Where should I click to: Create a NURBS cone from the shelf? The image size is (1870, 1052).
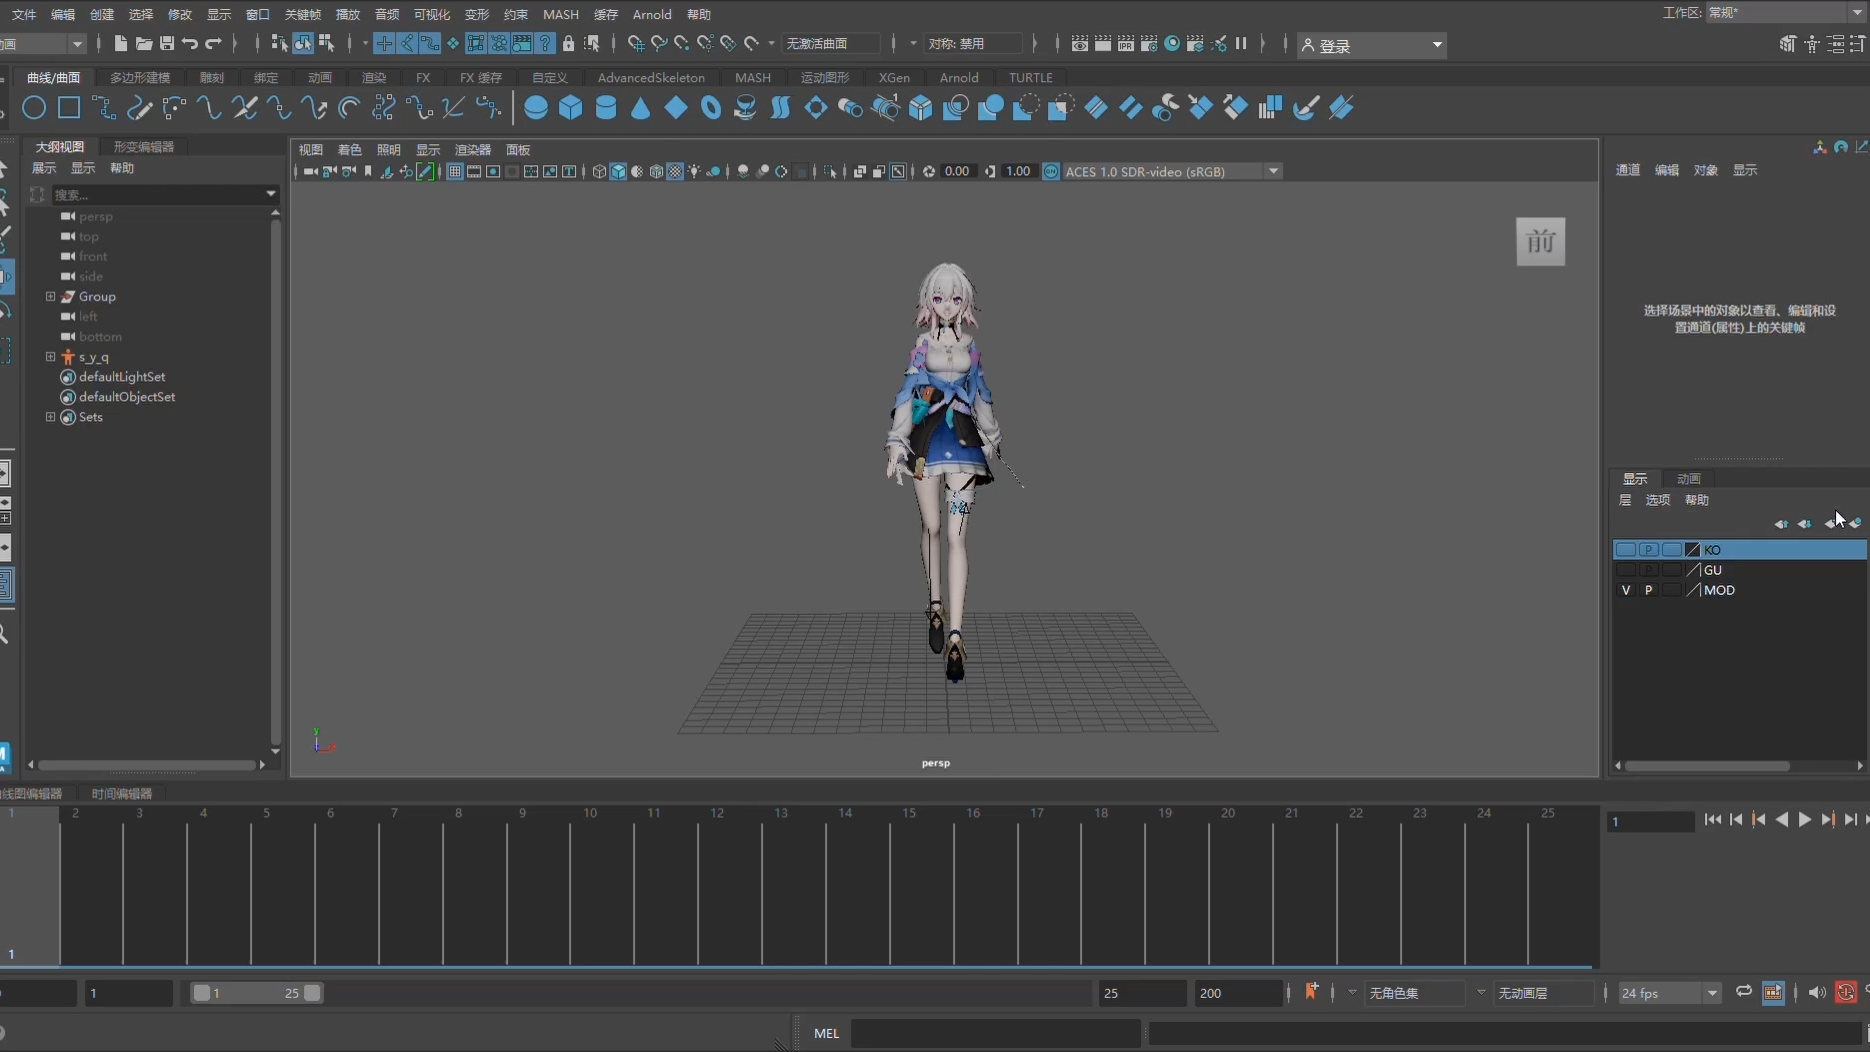[641, 108]
